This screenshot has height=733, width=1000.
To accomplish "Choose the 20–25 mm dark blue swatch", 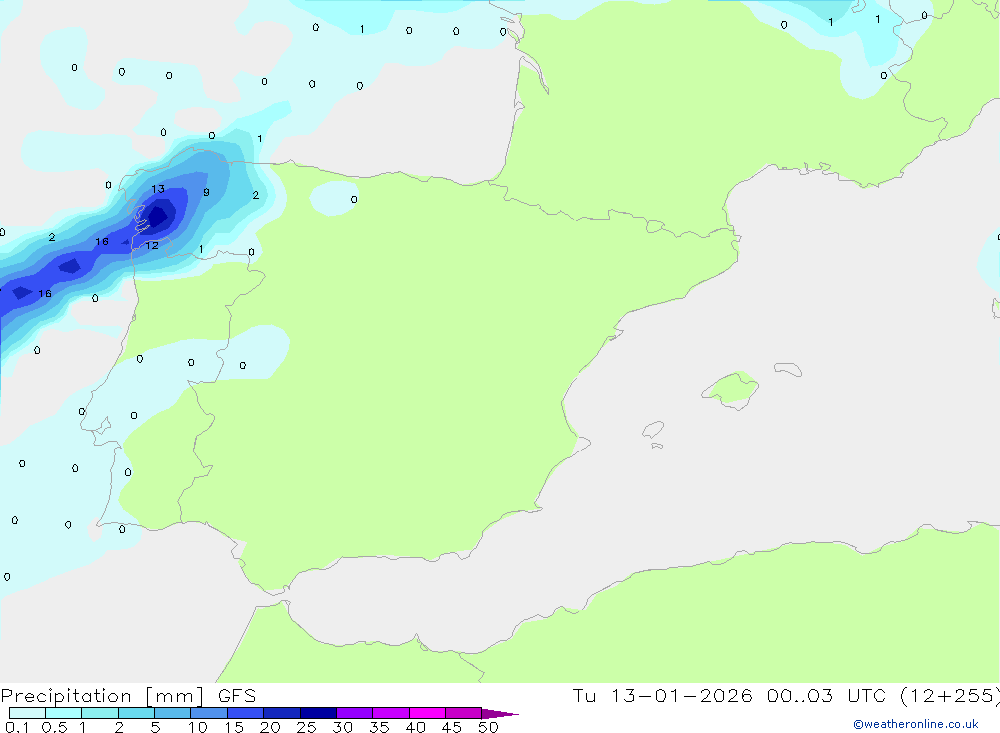I will point(282,713).
